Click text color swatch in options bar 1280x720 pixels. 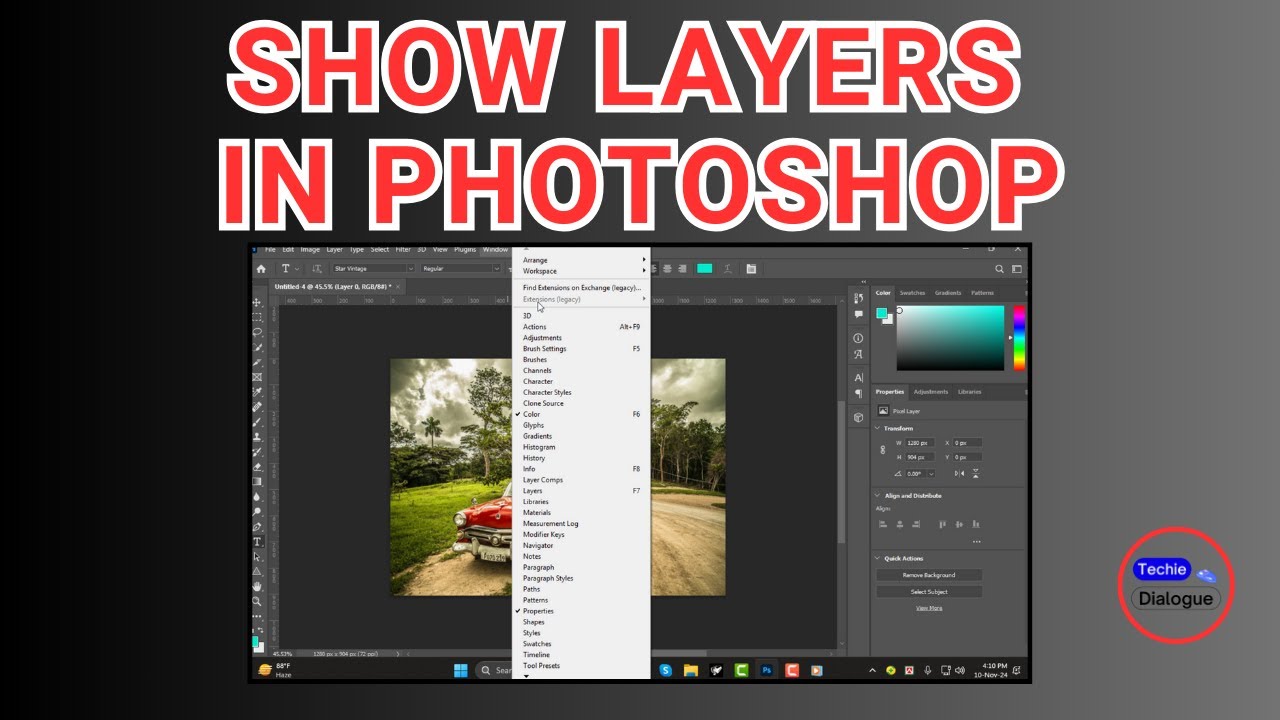(705, 269)
